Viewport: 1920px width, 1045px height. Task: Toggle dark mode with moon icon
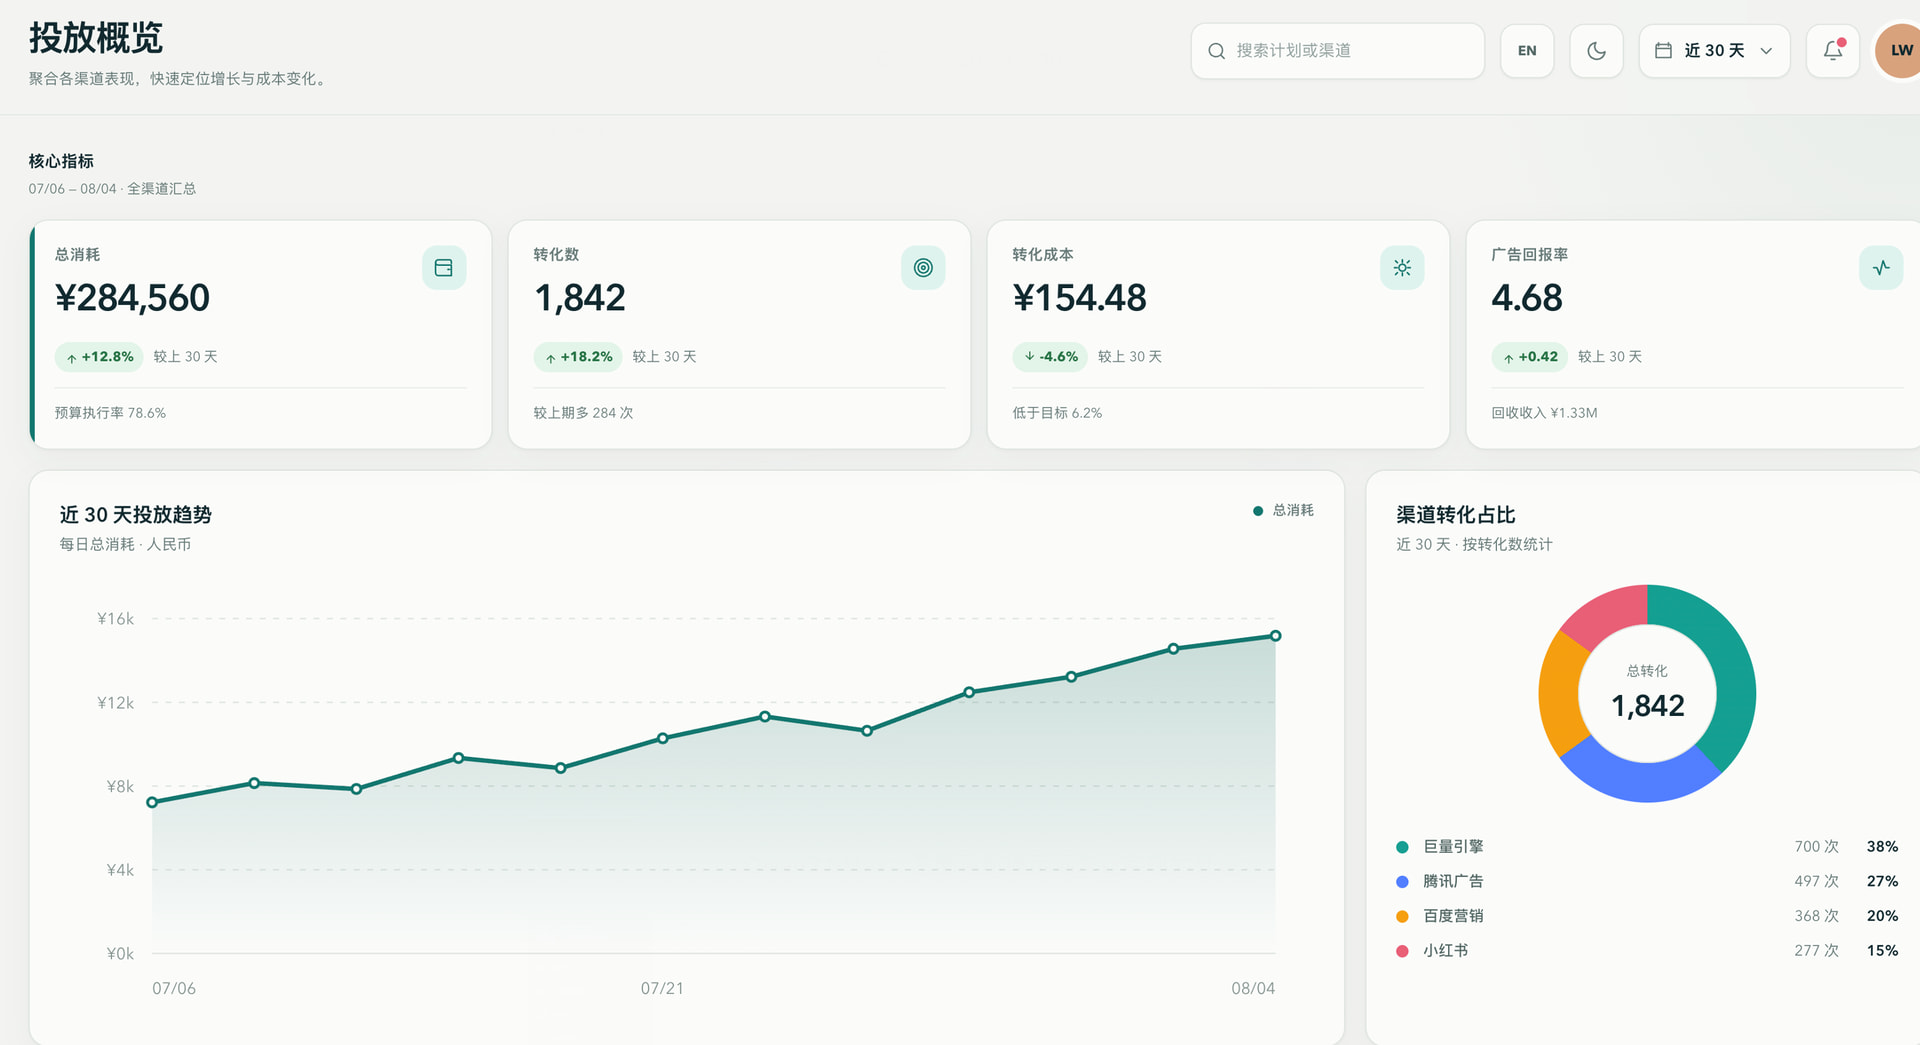(x=1596, y=51)
